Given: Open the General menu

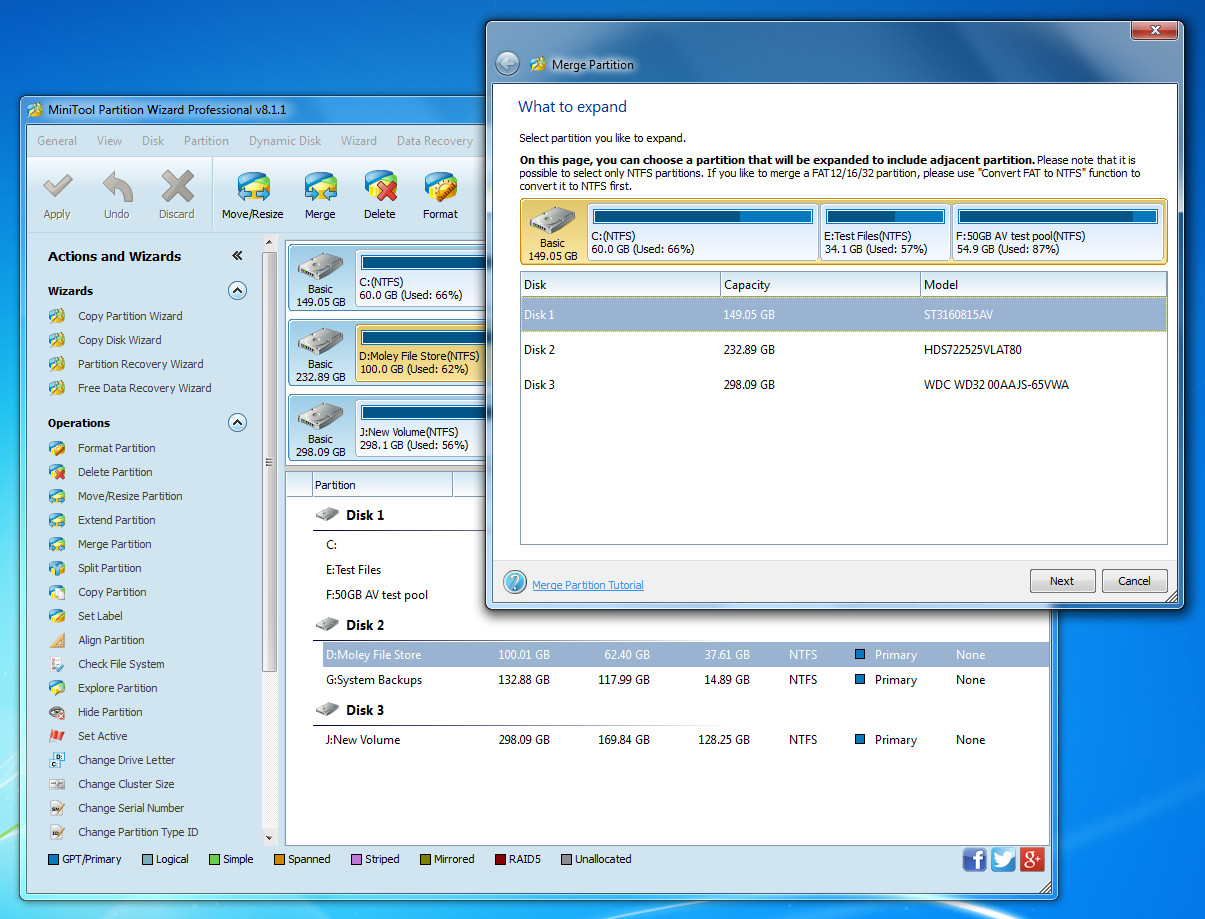Looking at the screenshot, I should click(x=57, y=141).
